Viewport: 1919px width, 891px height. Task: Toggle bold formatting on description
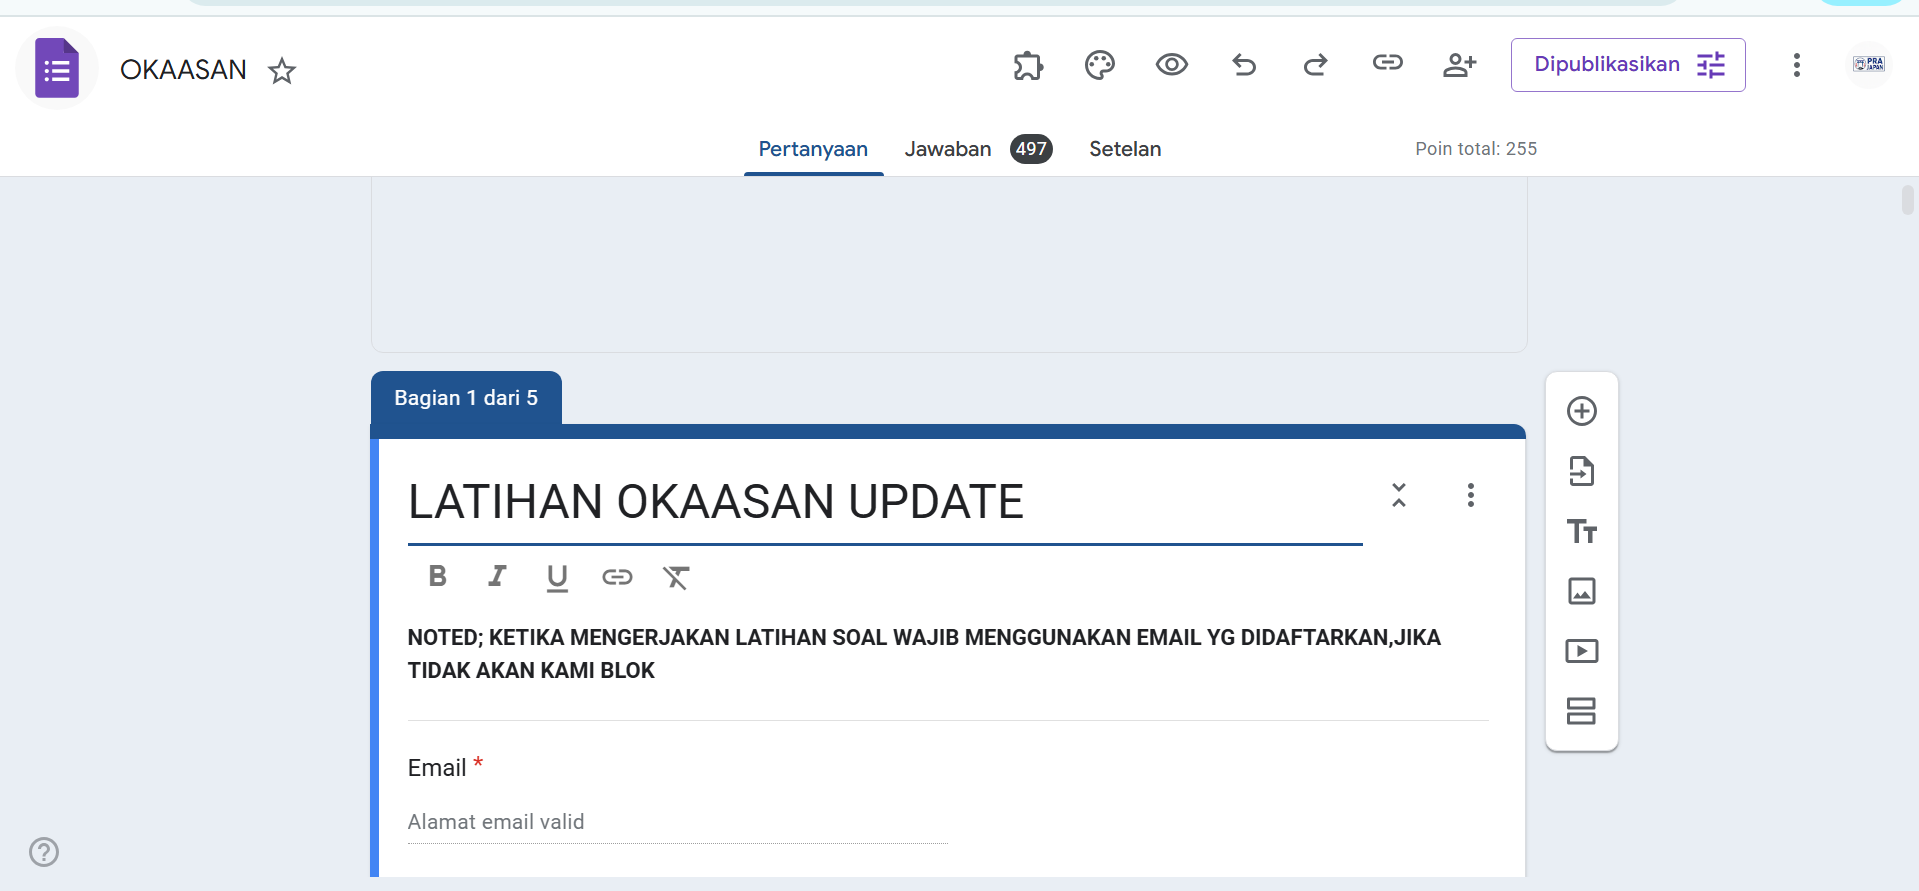[x=437, y=576]
